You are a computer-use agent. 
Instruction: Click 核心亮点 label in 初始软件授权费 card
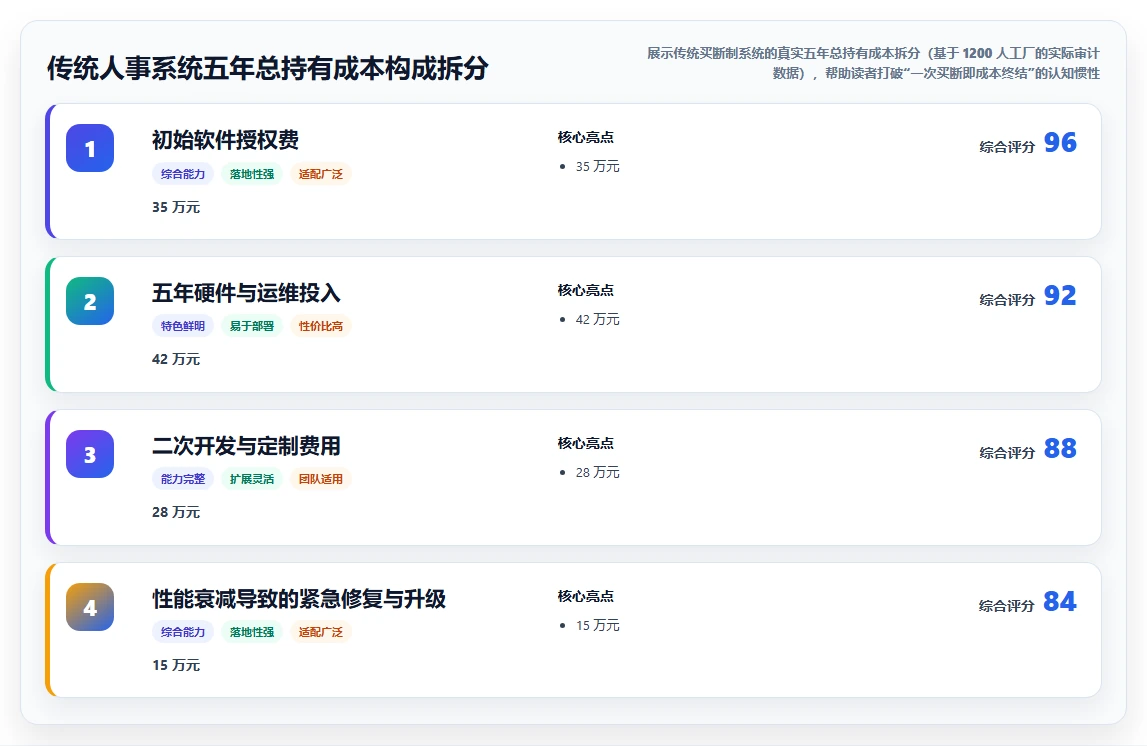click(585, 137)
